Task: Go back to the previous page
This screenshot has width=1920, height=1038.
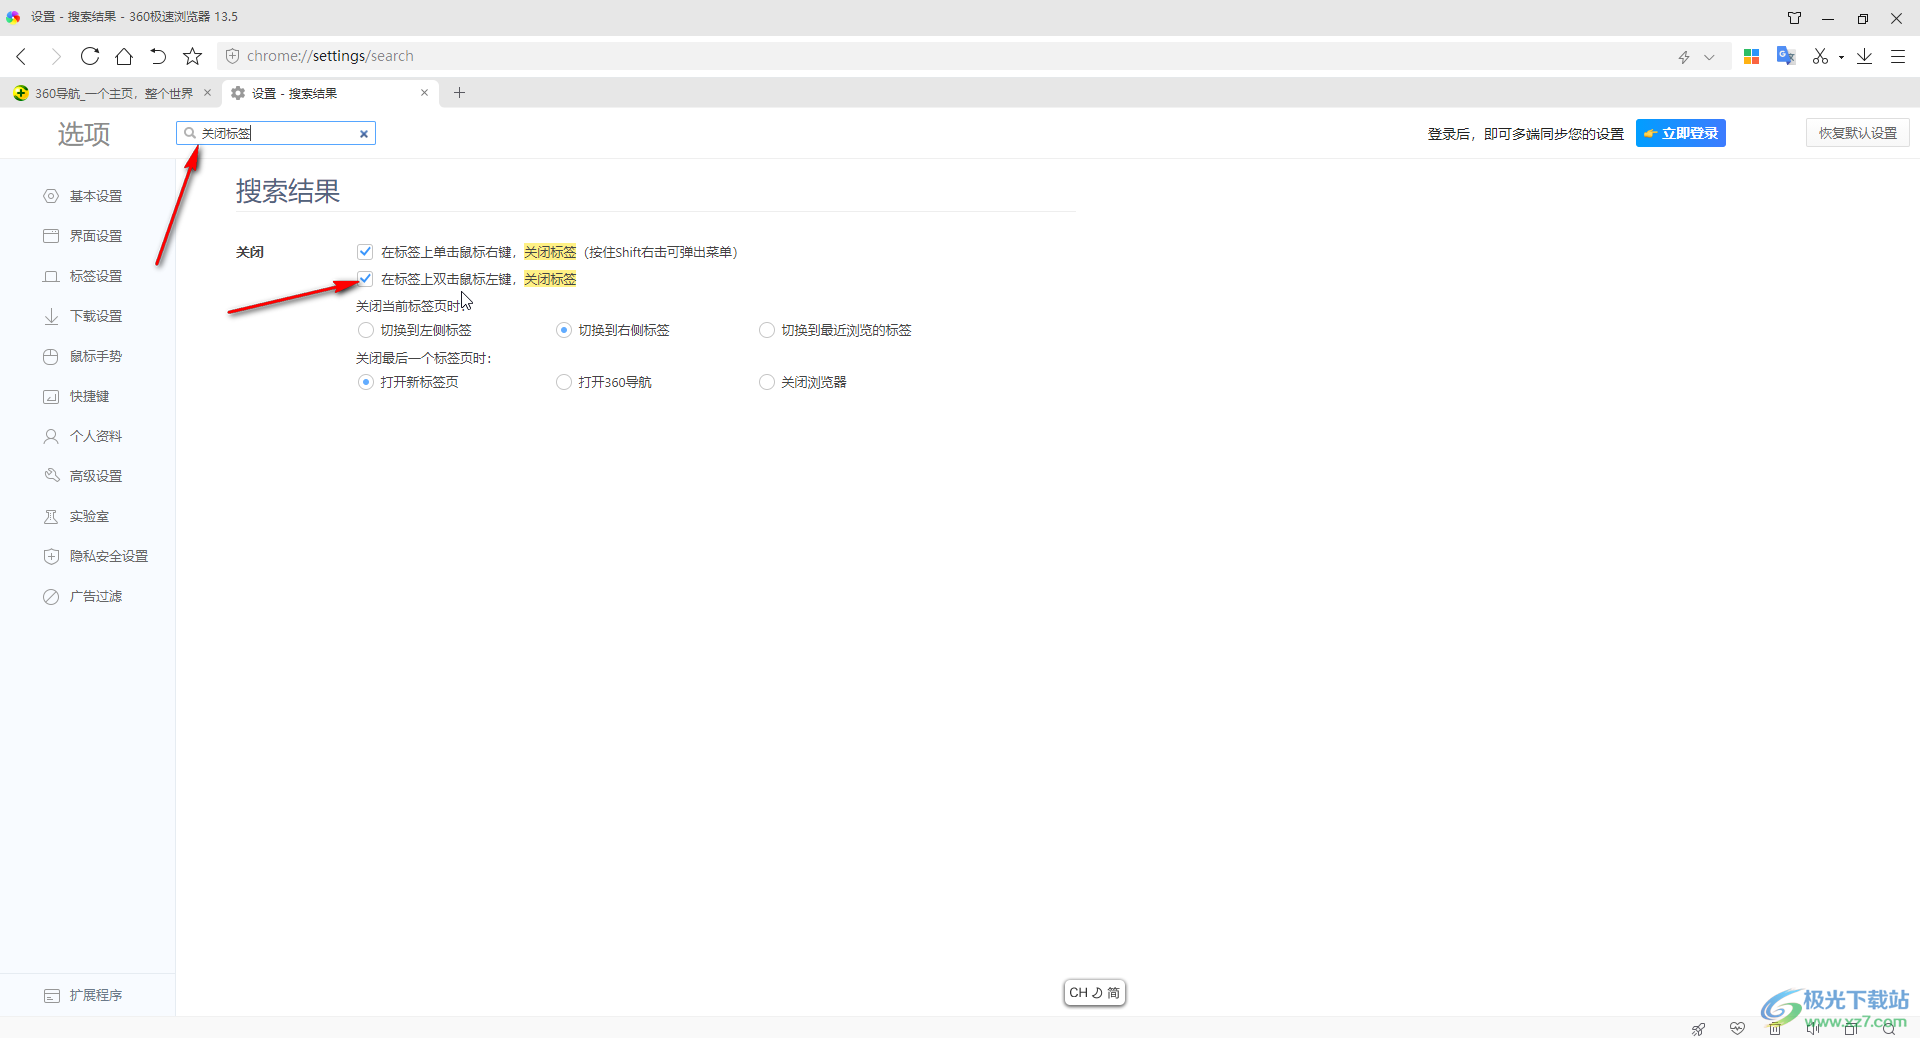Action: tap(22, 56)
